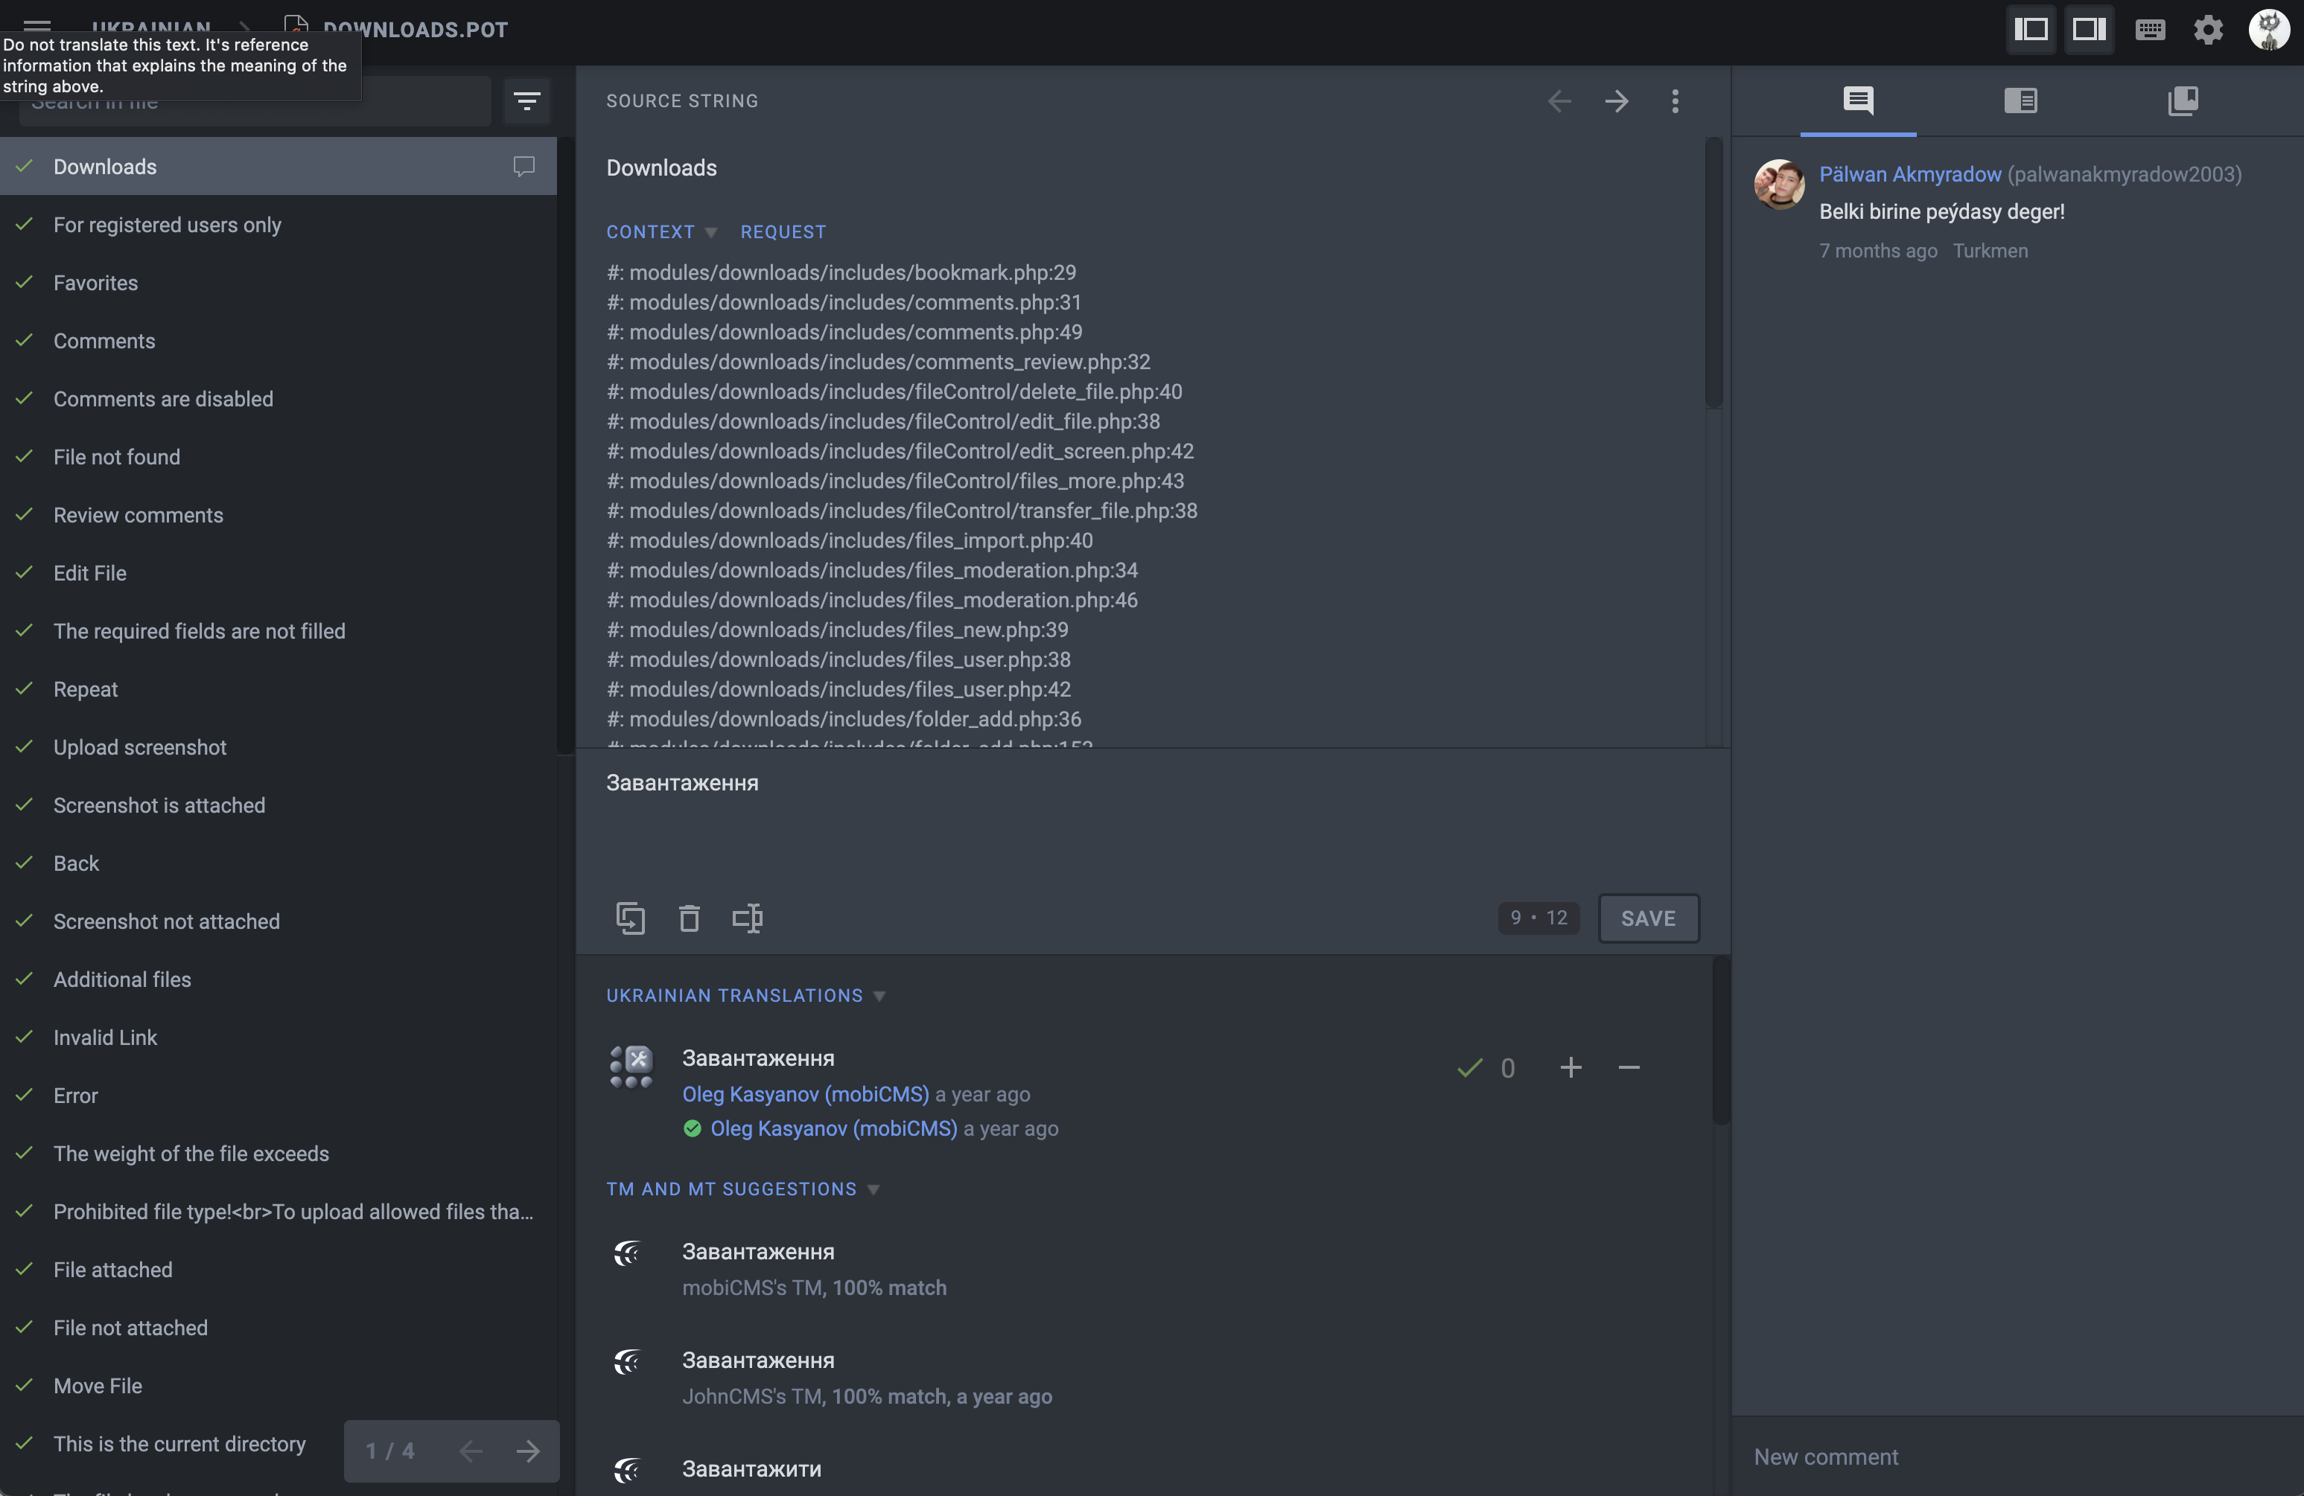Toggle the left sidebar panel visibility
2304x1496 pixels.
[x=2031, y=29]
